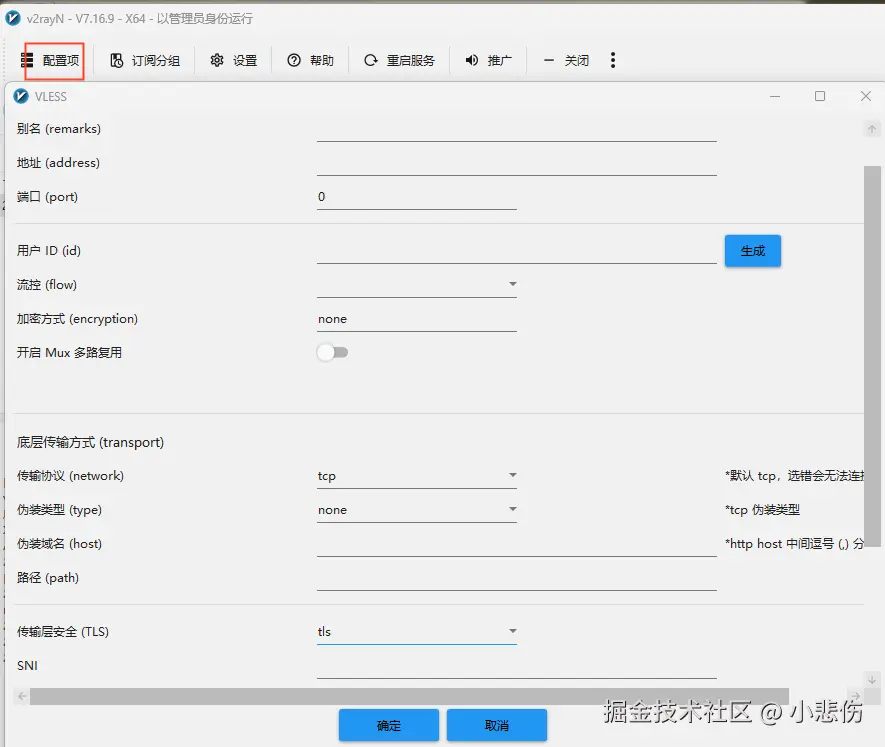Click the horizontal scrollbar right arrow
885x747 pixels.
coord(856,696)
